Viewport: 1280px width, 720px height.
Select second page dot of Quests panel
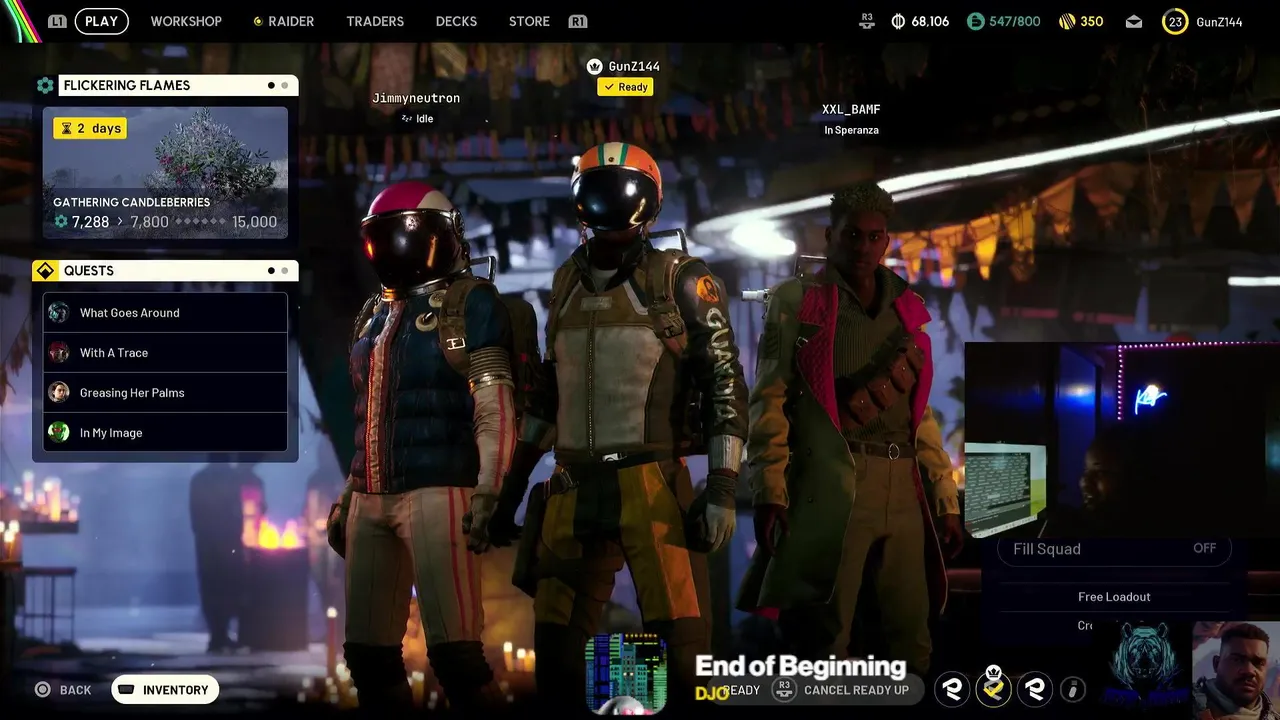click(x=285, y=271)
